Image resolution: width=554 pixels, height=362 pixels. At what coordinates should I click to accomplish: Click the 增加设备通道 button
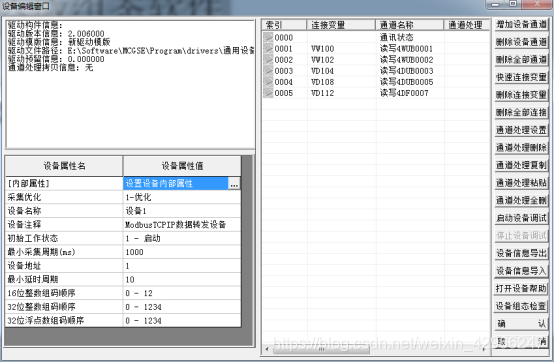coord(521,24)
